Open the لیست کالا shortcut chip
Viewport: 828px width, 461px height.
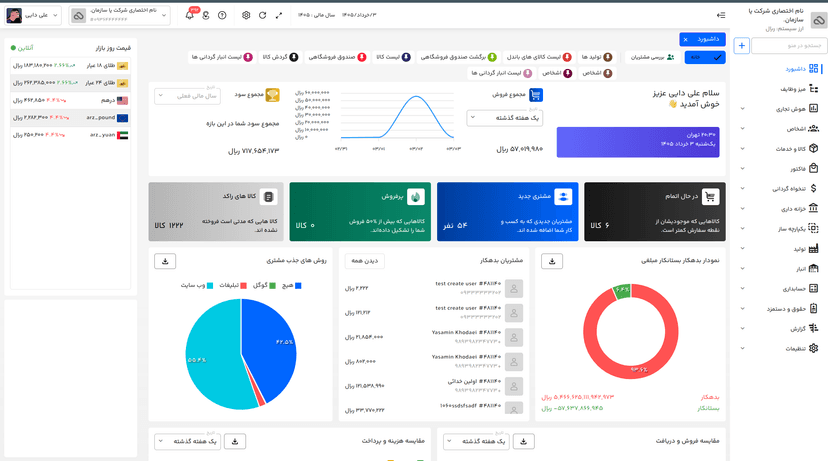point(393,57)
